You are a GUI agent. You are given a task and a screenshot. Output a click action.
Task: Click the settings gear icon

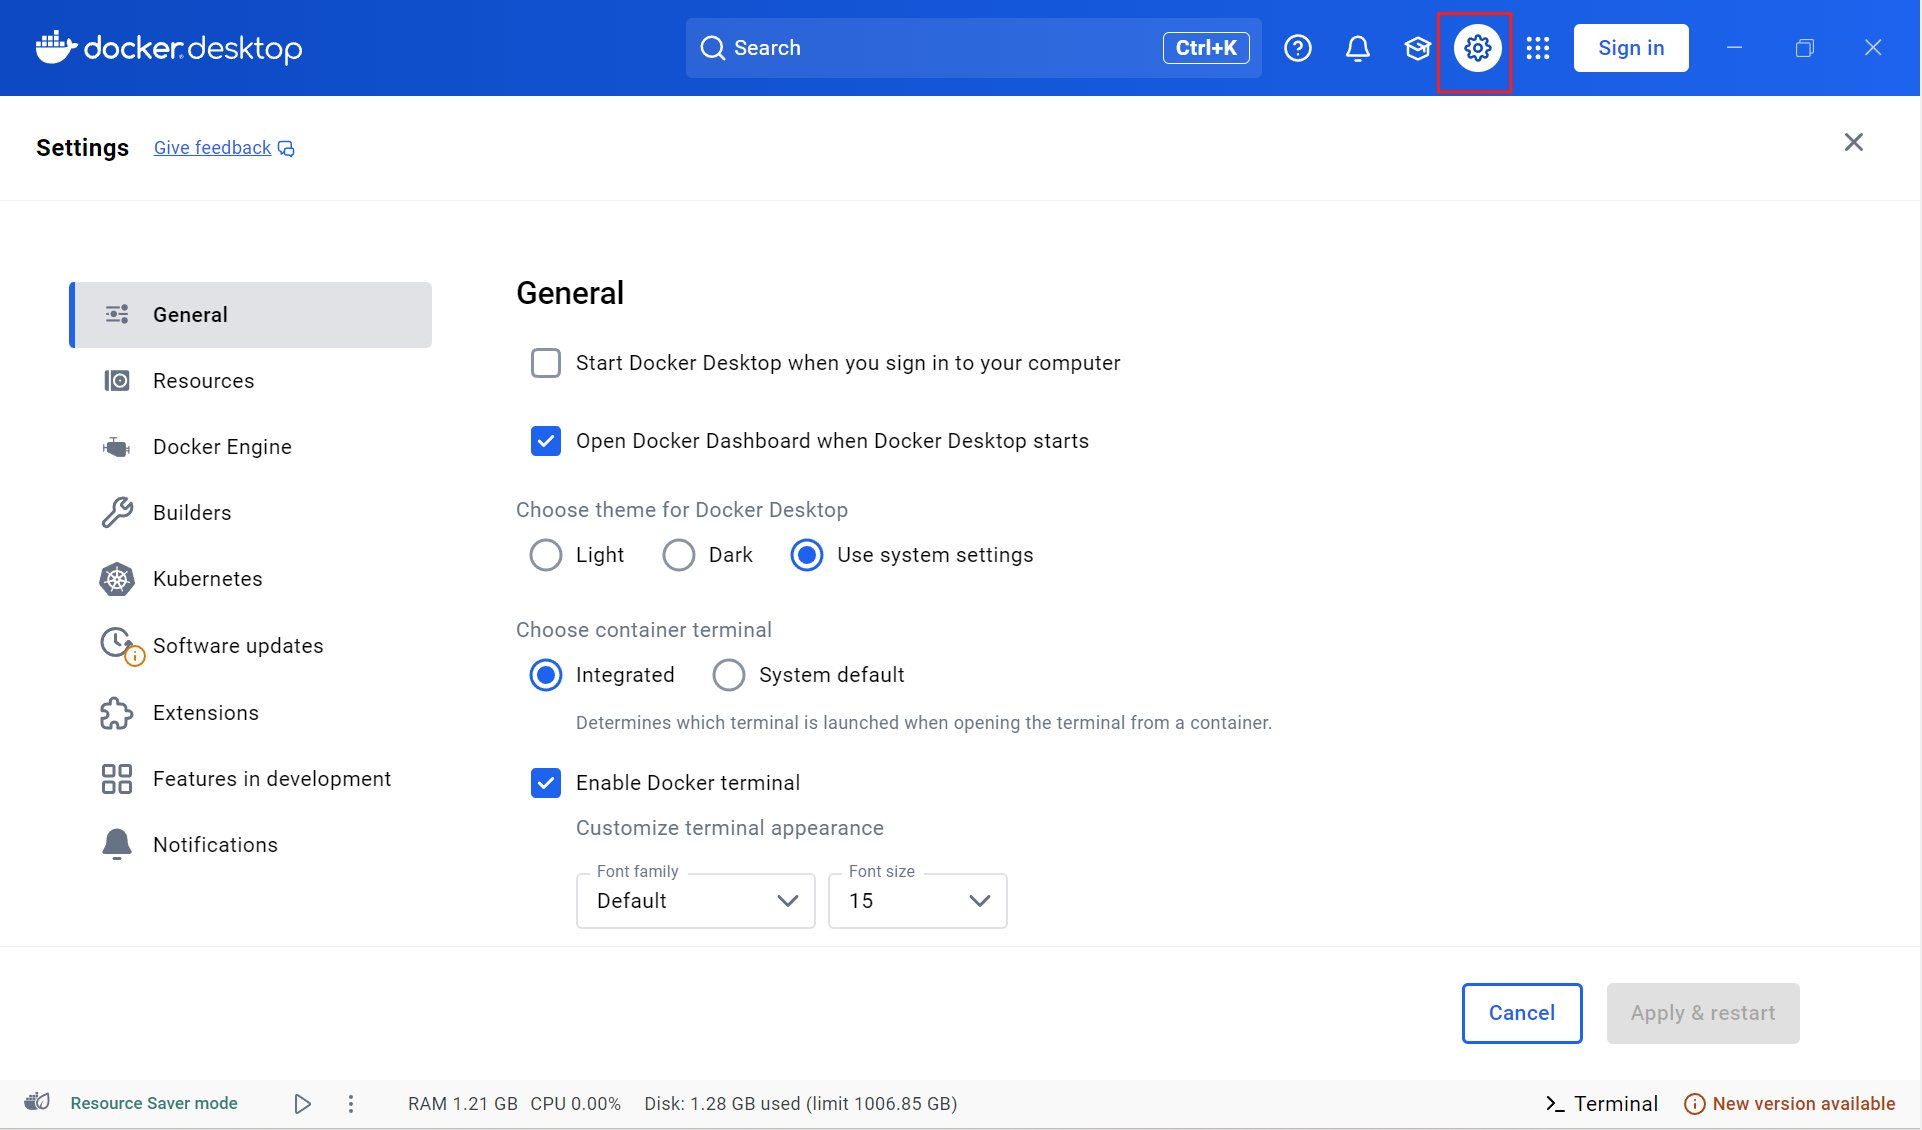point(1477,48)
